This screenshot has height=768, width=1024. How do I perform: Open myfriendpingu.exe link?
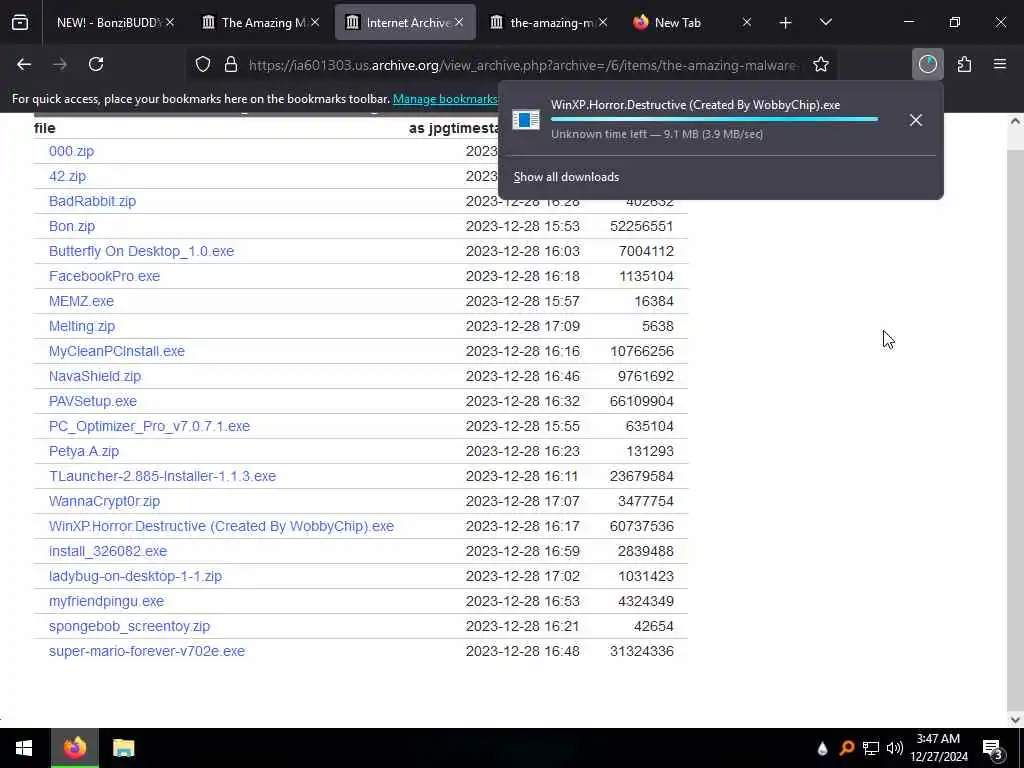106,601
